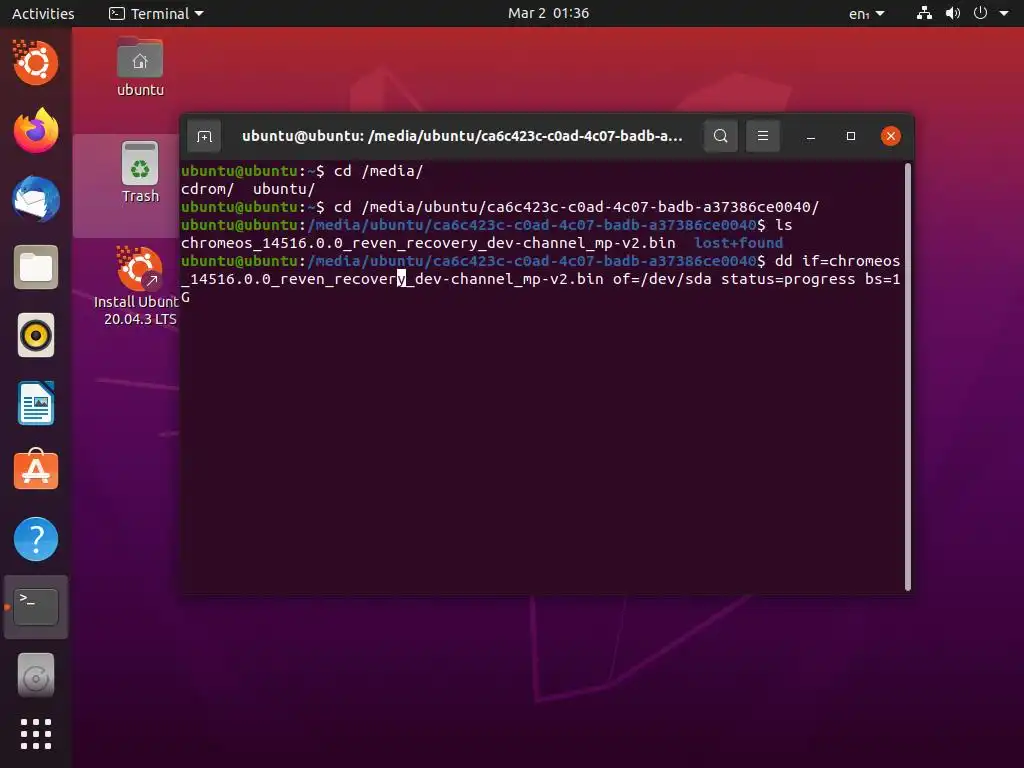The image size is (1024, 768).
Task: Launch Rhythmbox from the dock
Action: (x=36, y=336)
